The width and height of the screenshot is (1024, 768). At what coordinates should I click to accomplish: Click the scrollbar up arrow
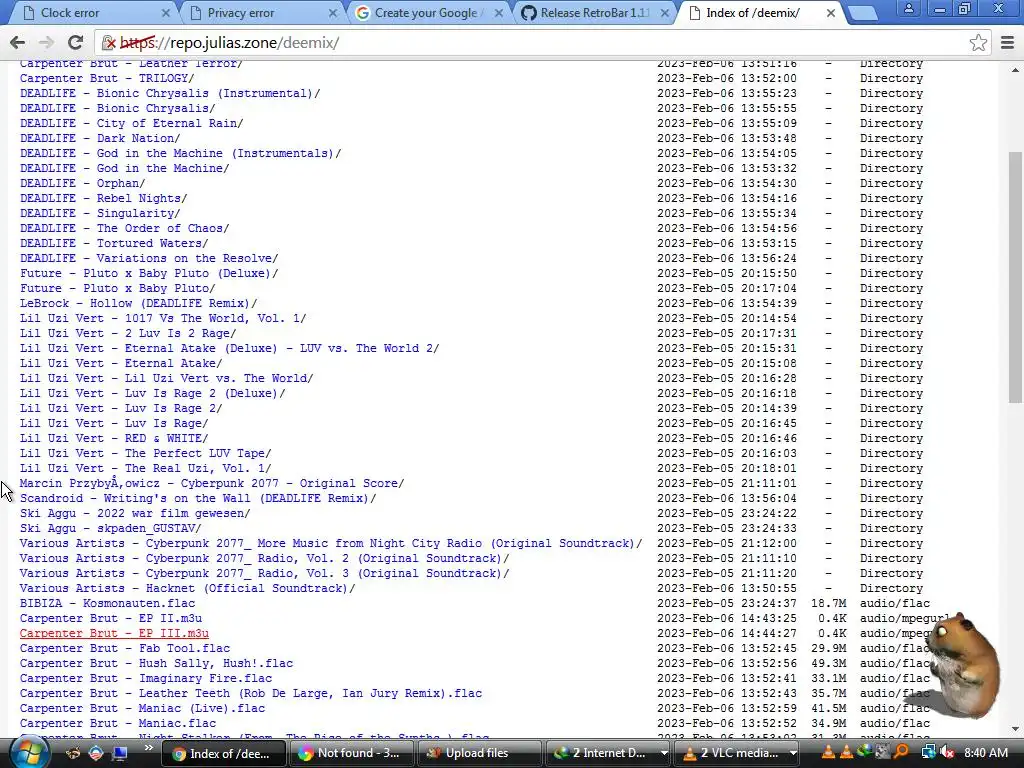[1015, 69]
